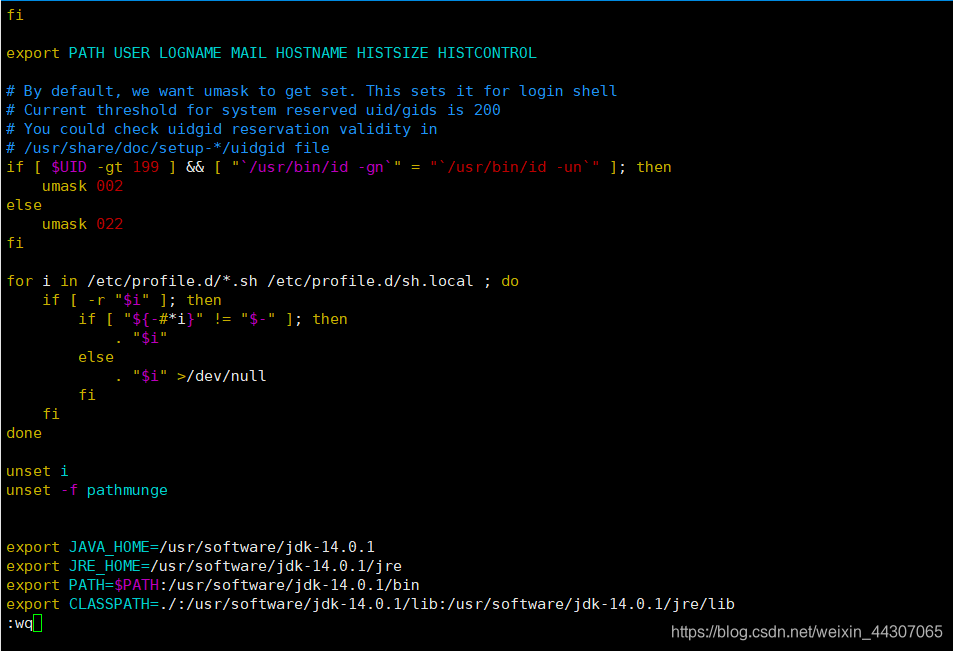This screenshot has width=953, height=651.
Task: Click the green cursor block after :wq
Action: tap(38, 623)
